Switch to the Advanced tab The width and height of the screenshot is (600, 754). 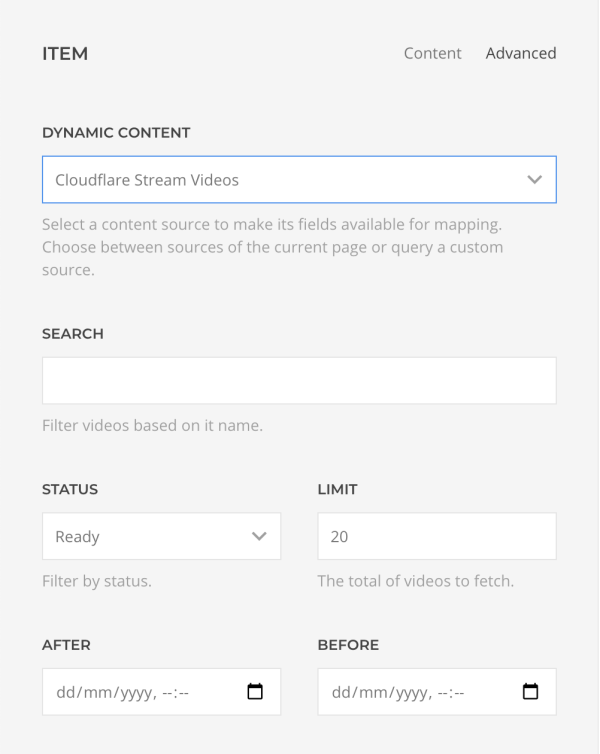[x=521, y=53]
